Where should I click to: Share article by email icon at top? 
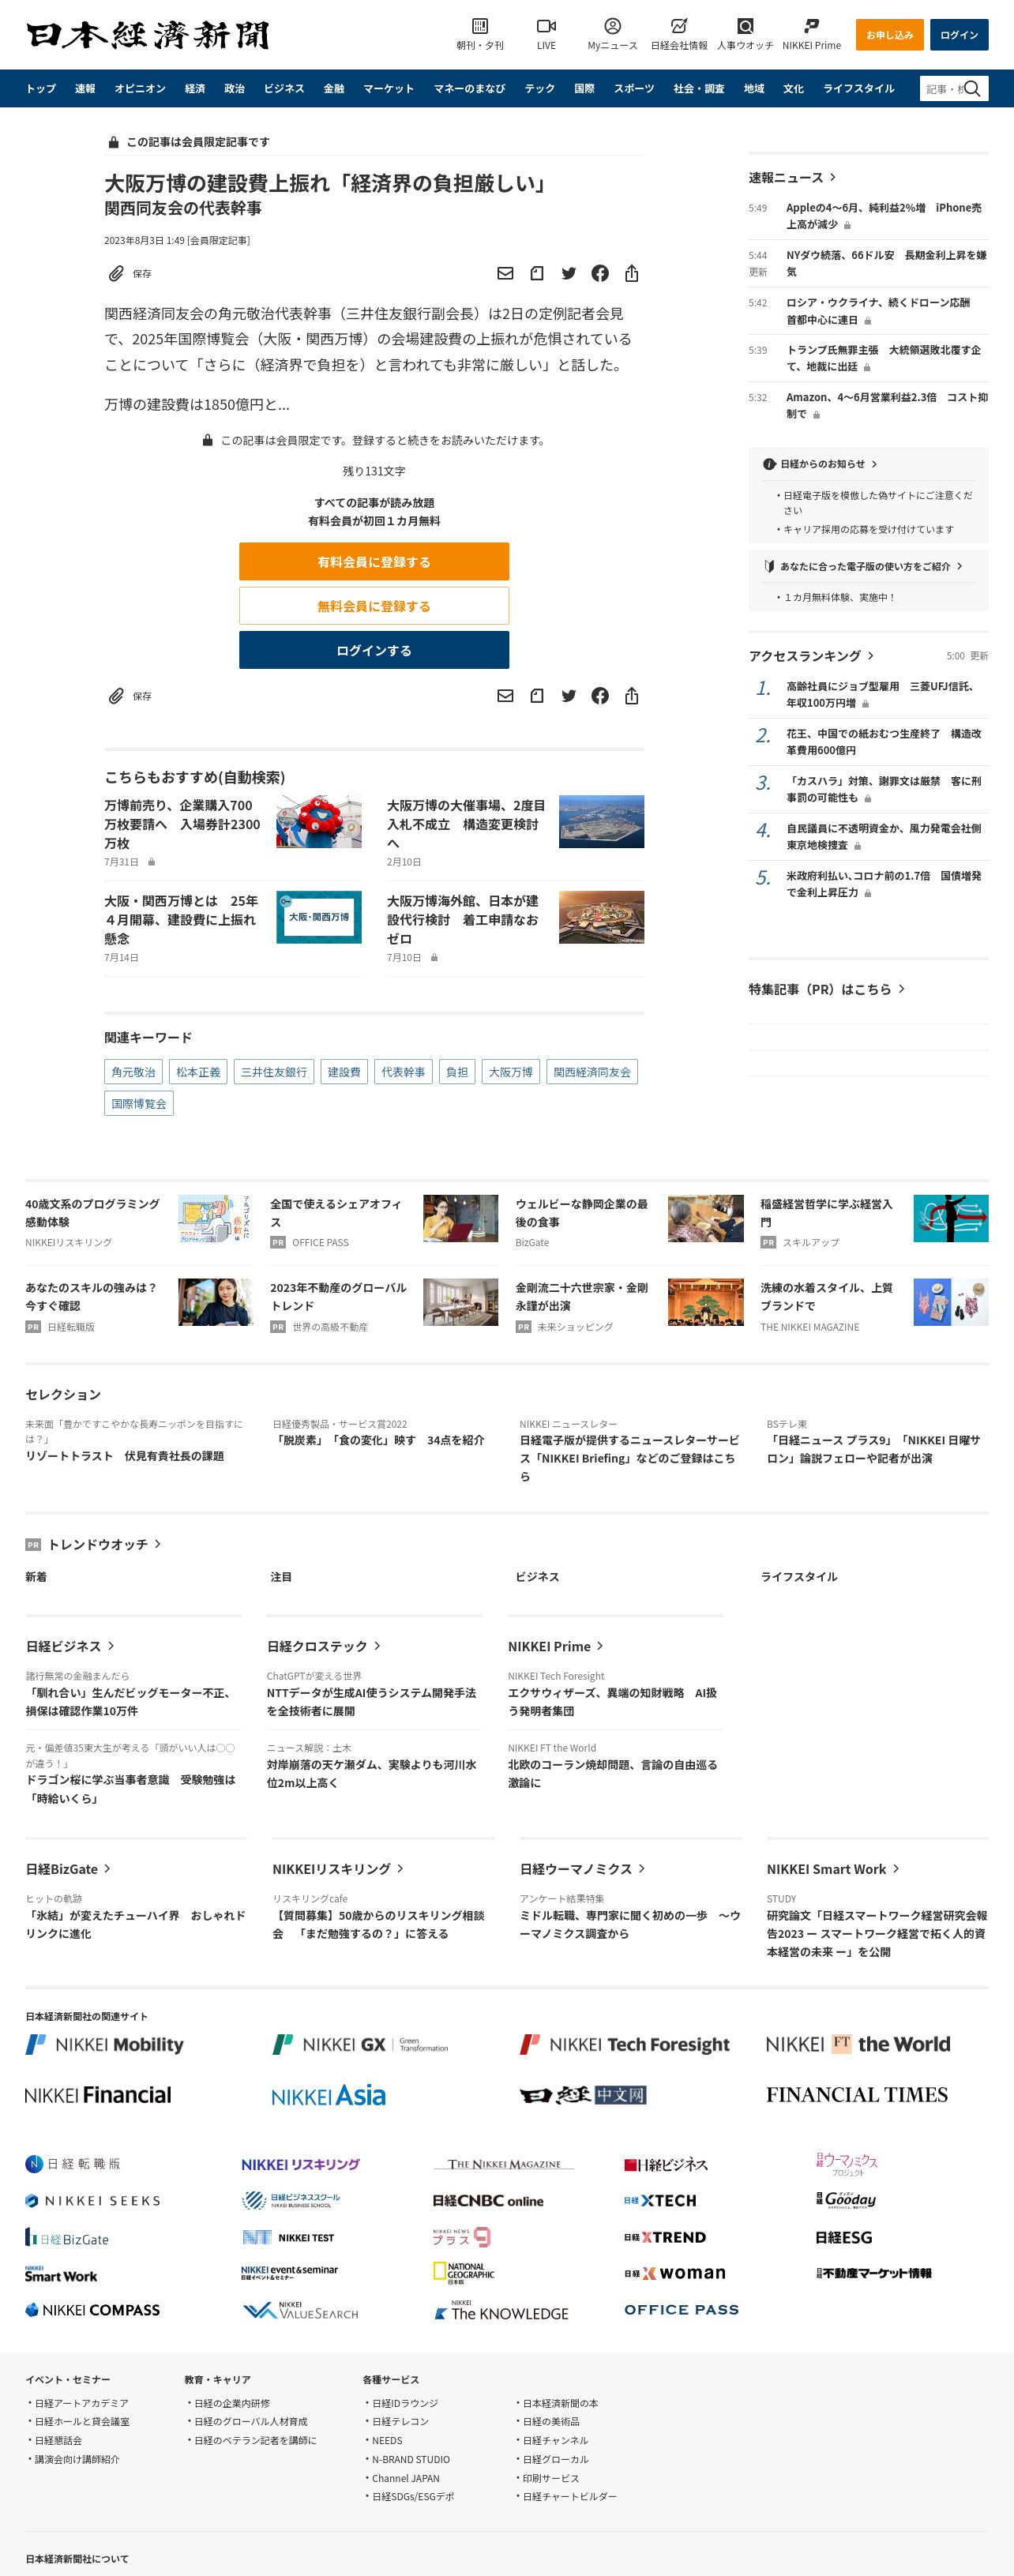click(x=505, y=274)
